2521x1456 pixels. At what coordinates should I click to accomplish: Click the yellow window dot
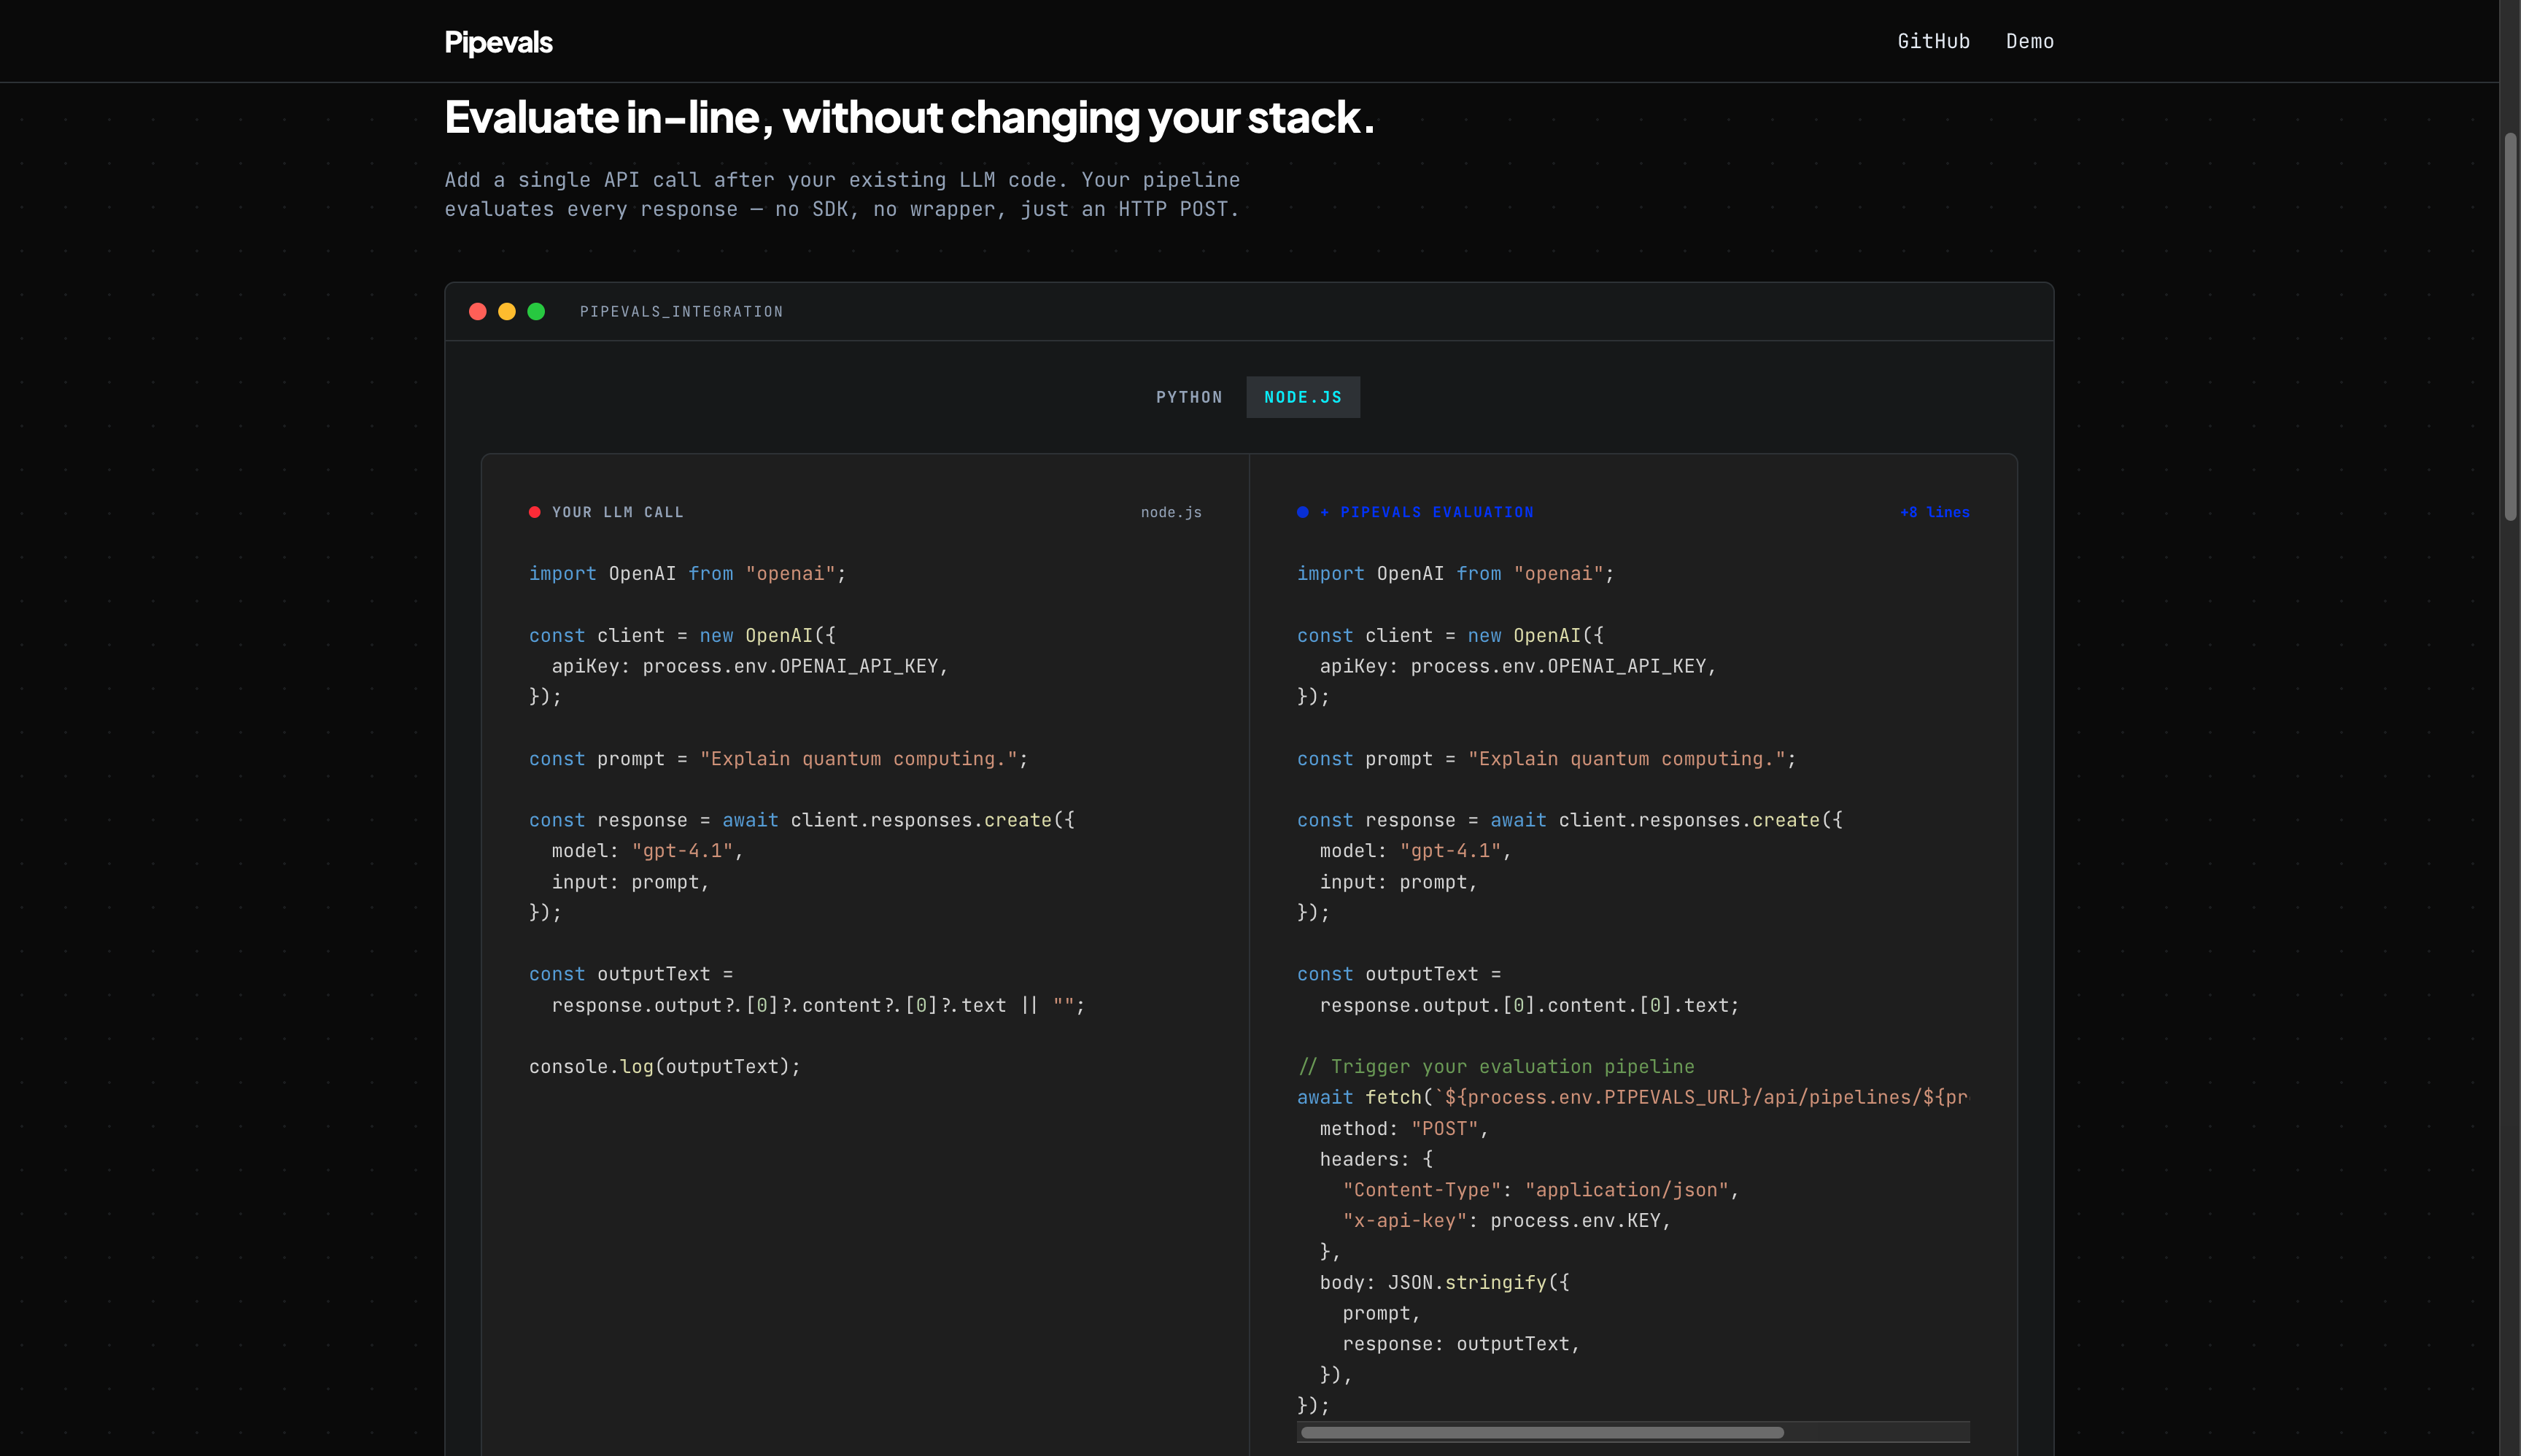point(507,312)
